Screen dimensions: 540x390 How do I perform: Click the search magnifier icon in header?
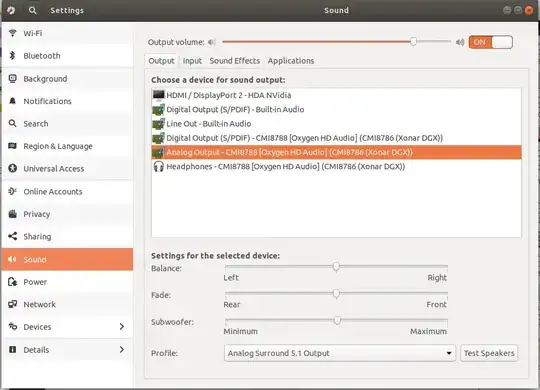pyautogui.click(x=32, y=10)
